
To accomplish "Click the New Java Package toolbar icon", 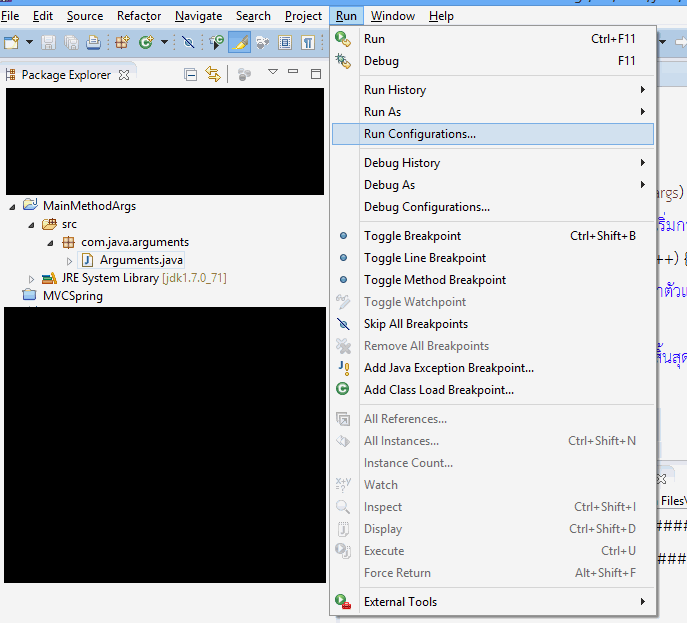I will [122, 42].
